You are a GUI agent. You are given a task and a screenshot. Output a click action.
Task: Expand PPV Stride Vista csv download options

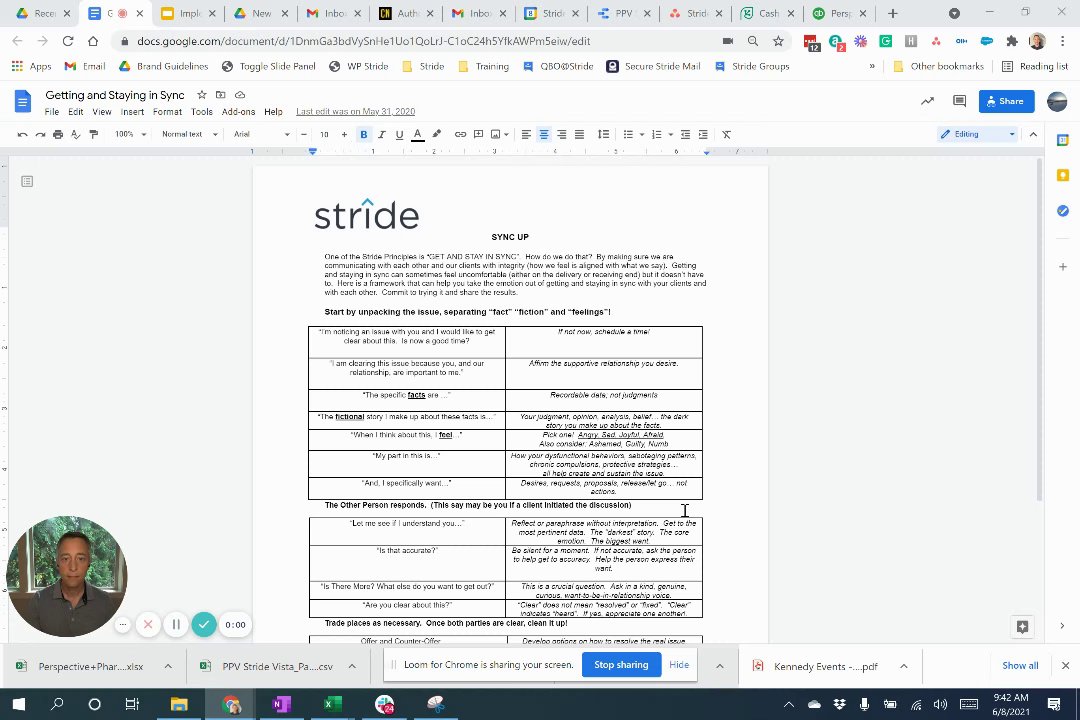click(352, 666)
